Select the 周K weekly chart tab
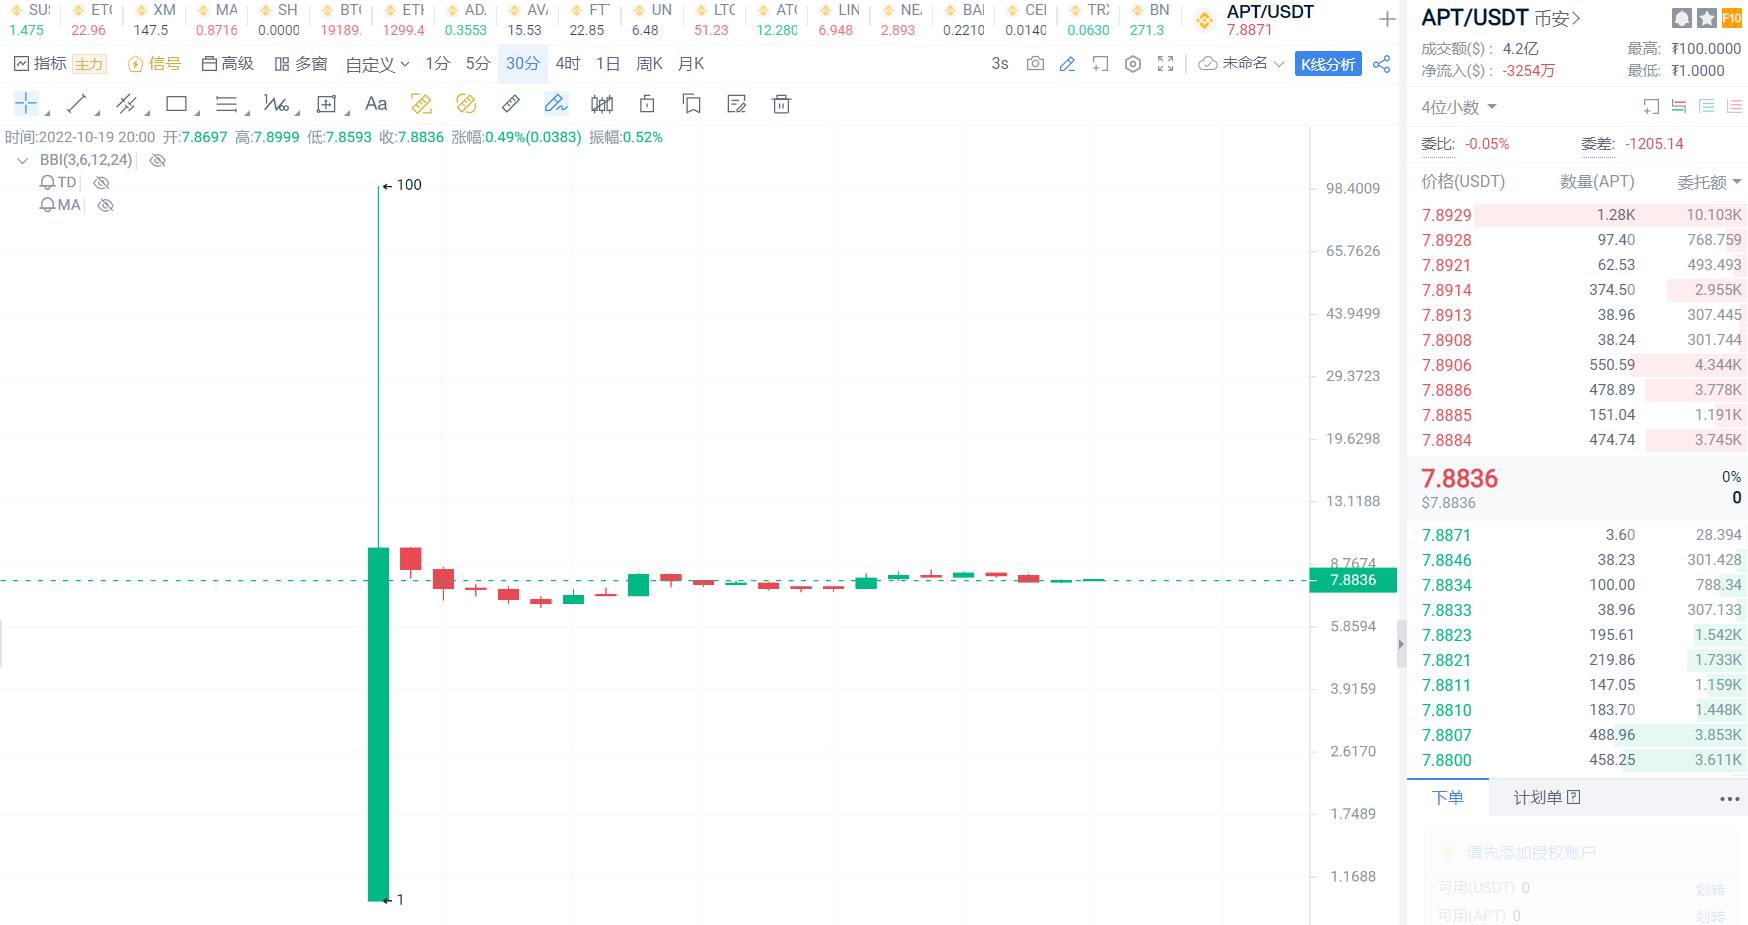This screenshot has height=925, width=1748. coord(649,63)
